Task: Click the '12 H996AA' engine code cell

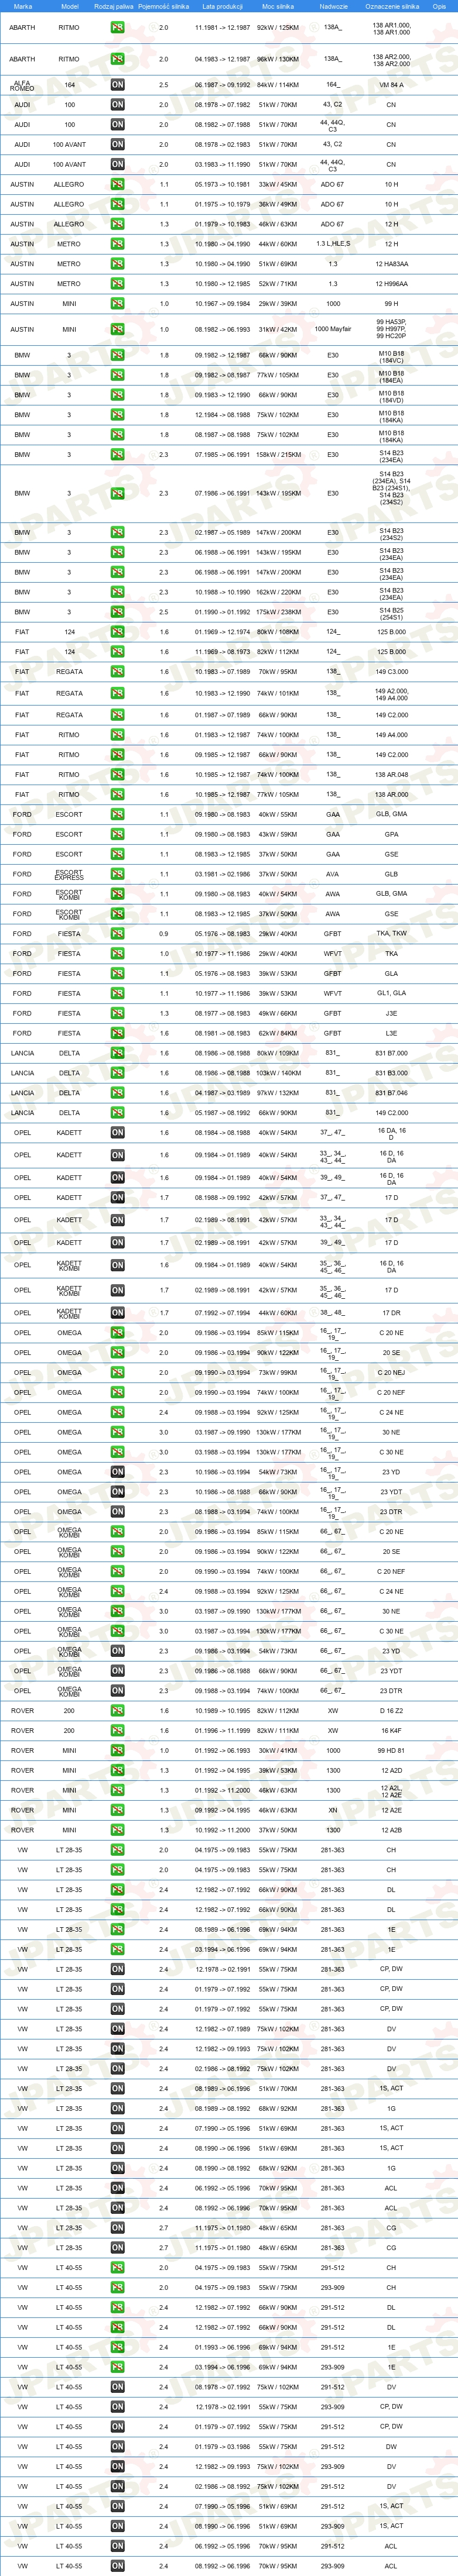Action: (x=391, y=284)
